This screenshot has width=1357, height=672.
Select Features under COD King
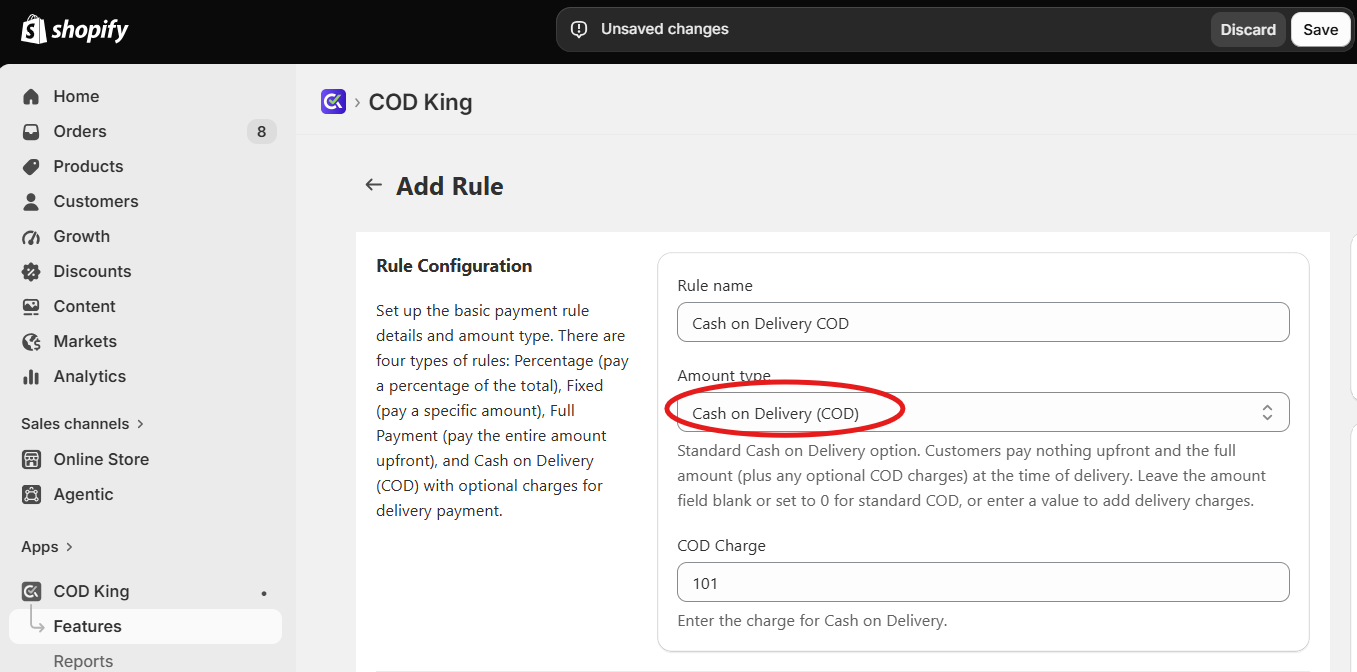[x=146, y=626]
